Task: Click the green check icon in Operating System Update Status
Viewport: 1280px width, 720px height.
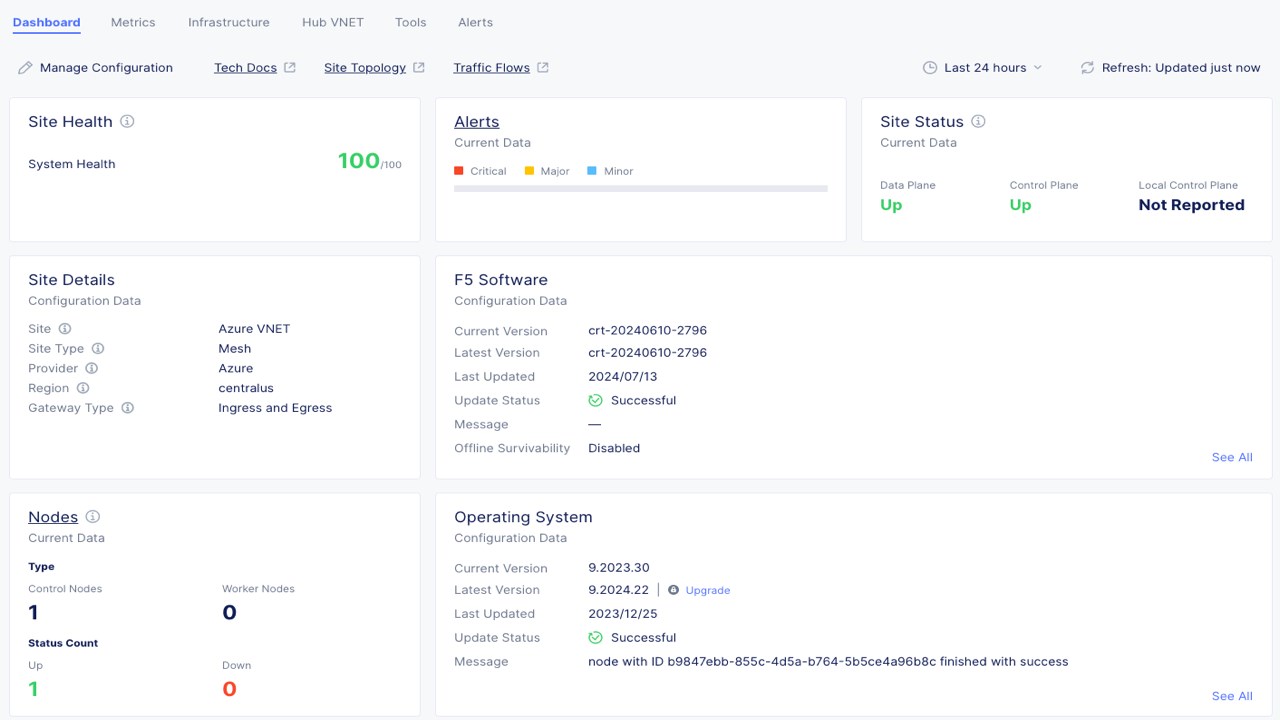Action: [595, 637]
